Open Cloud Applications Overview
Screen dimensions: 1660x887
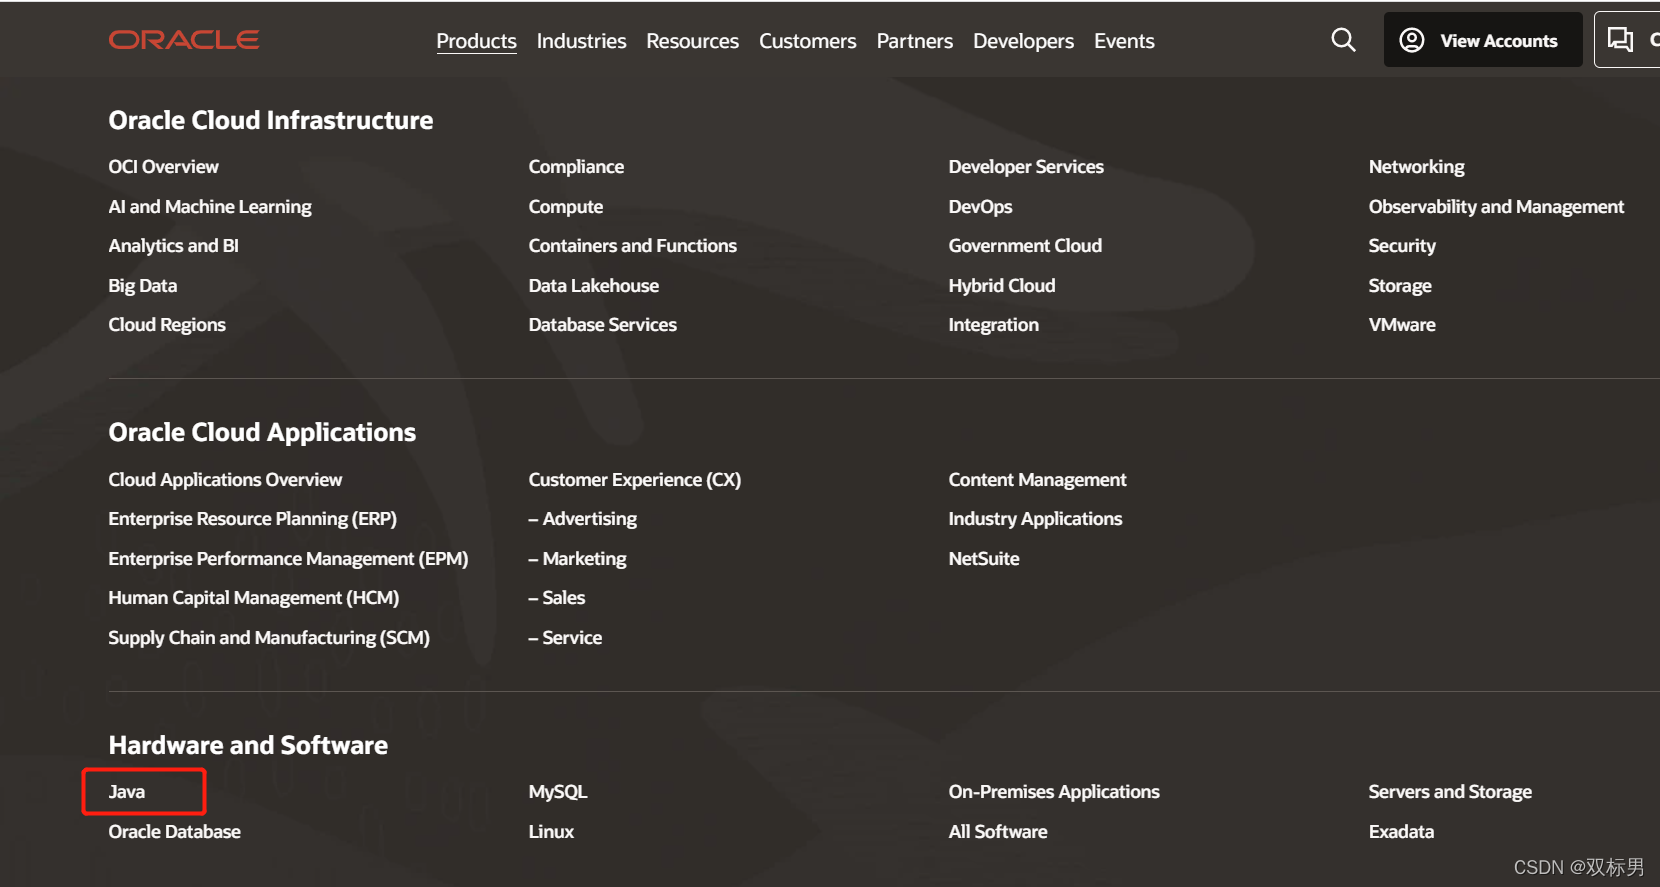[225, 480]
